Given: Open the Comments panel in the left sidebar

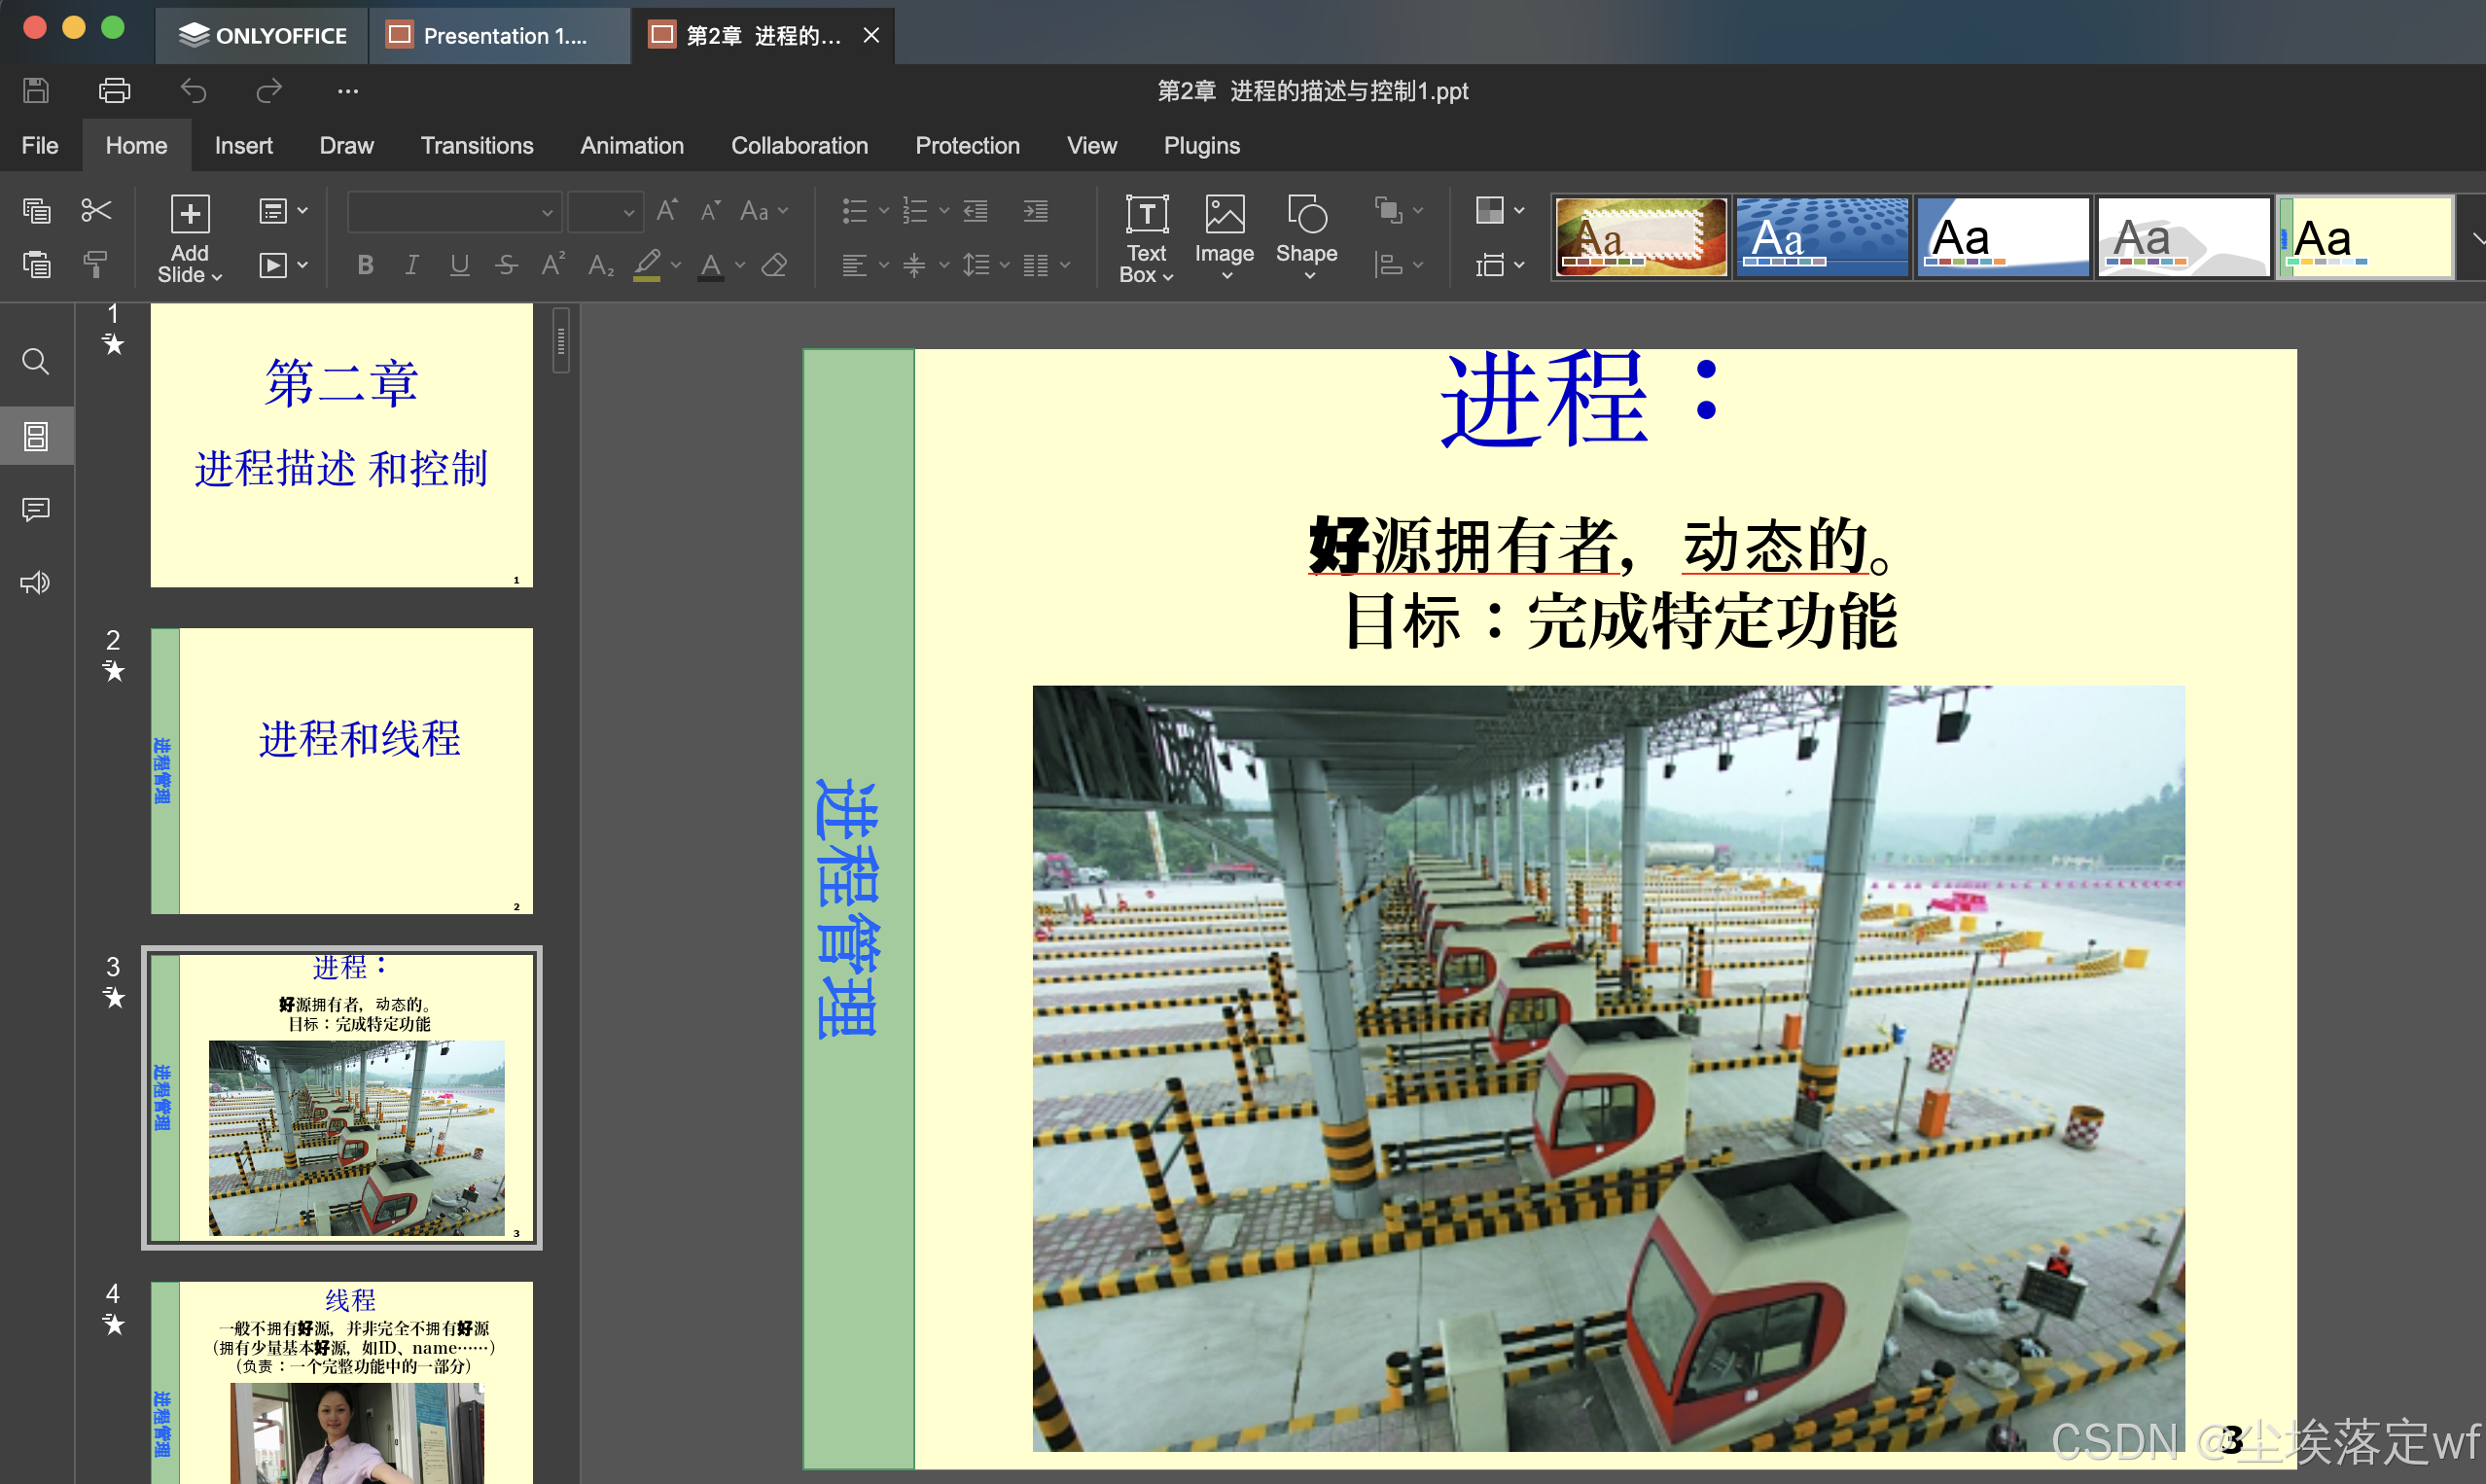Looking at the screenshot, I should click(x=36, y=510).
